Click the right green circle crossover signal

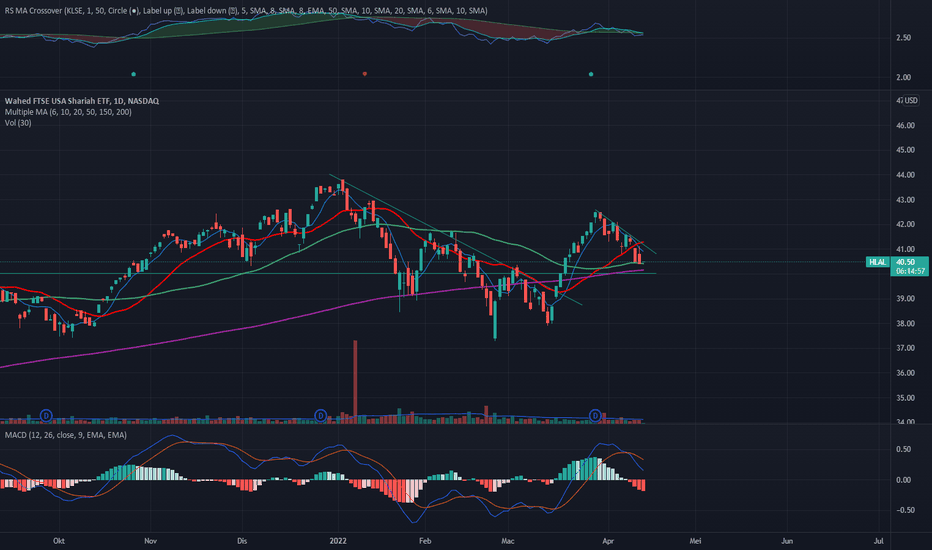coord(591,74)
